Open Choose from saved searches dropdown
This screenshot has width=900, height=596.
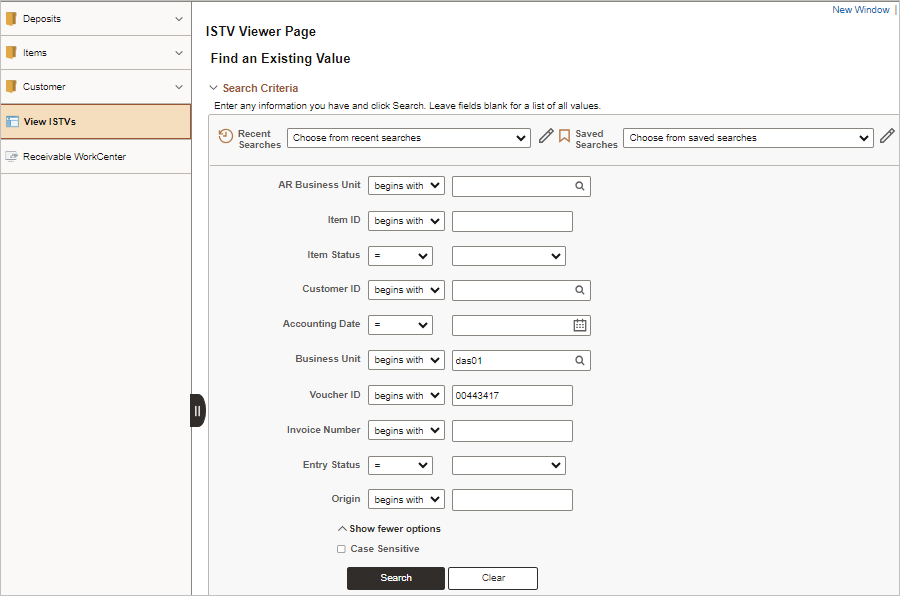tap(748, 138)
